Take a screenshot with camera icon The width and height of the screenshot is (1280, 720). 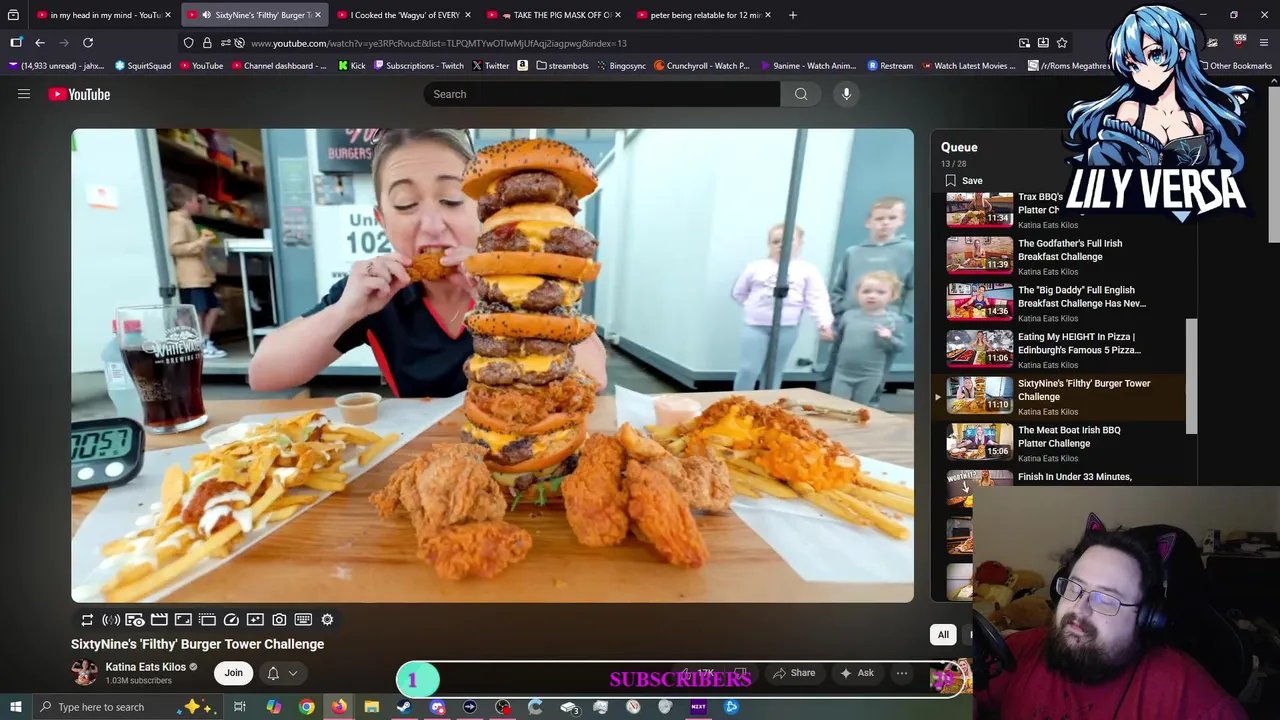click(279, 620)
